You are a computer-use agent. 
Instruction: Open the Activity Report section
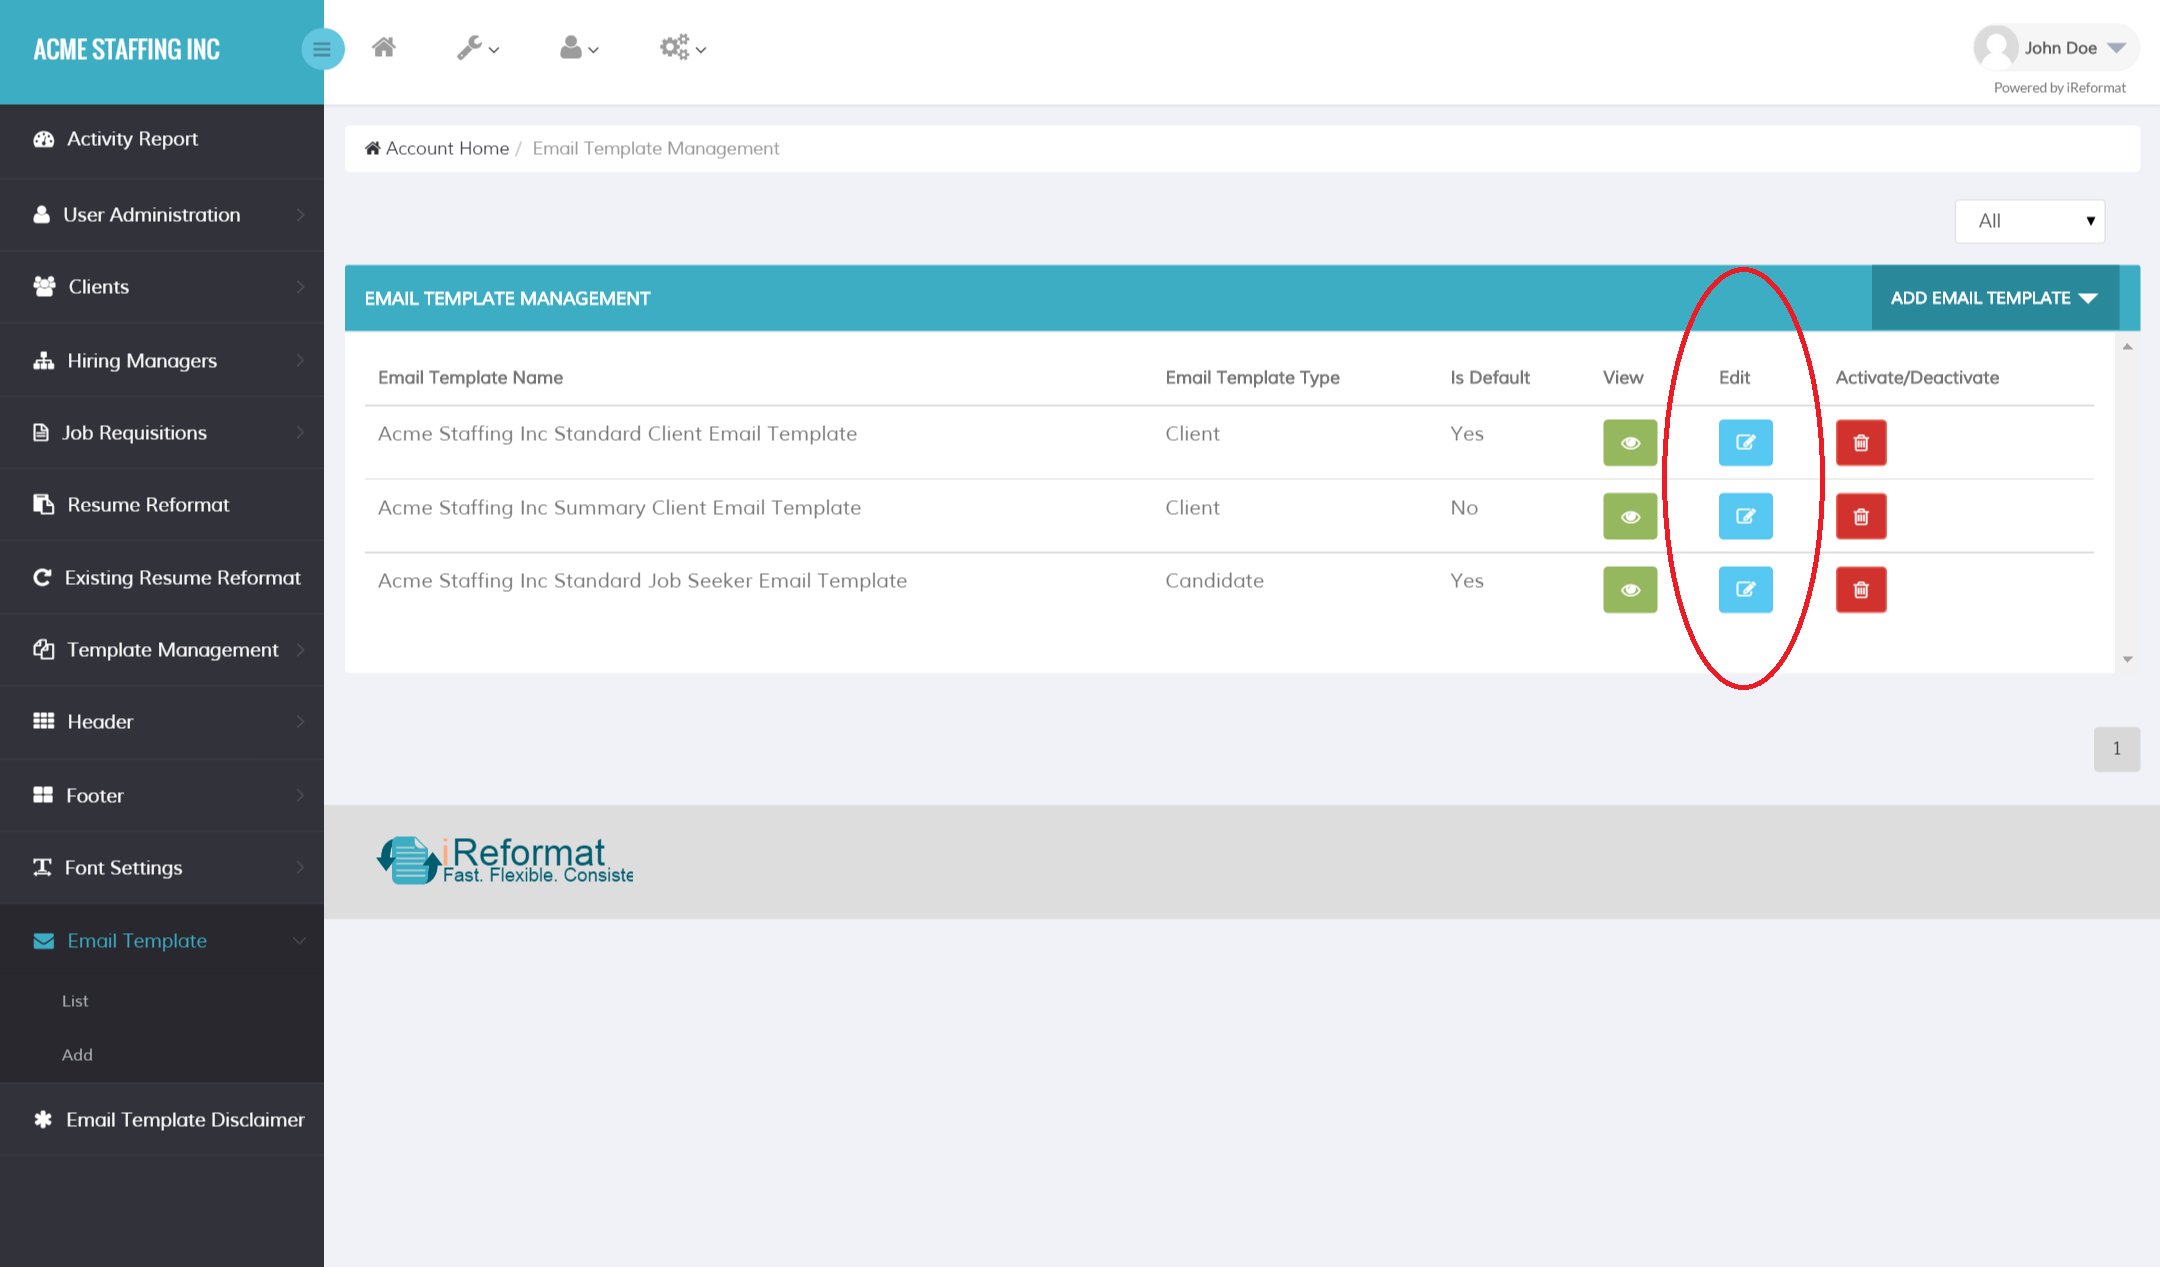coord(131,139)
